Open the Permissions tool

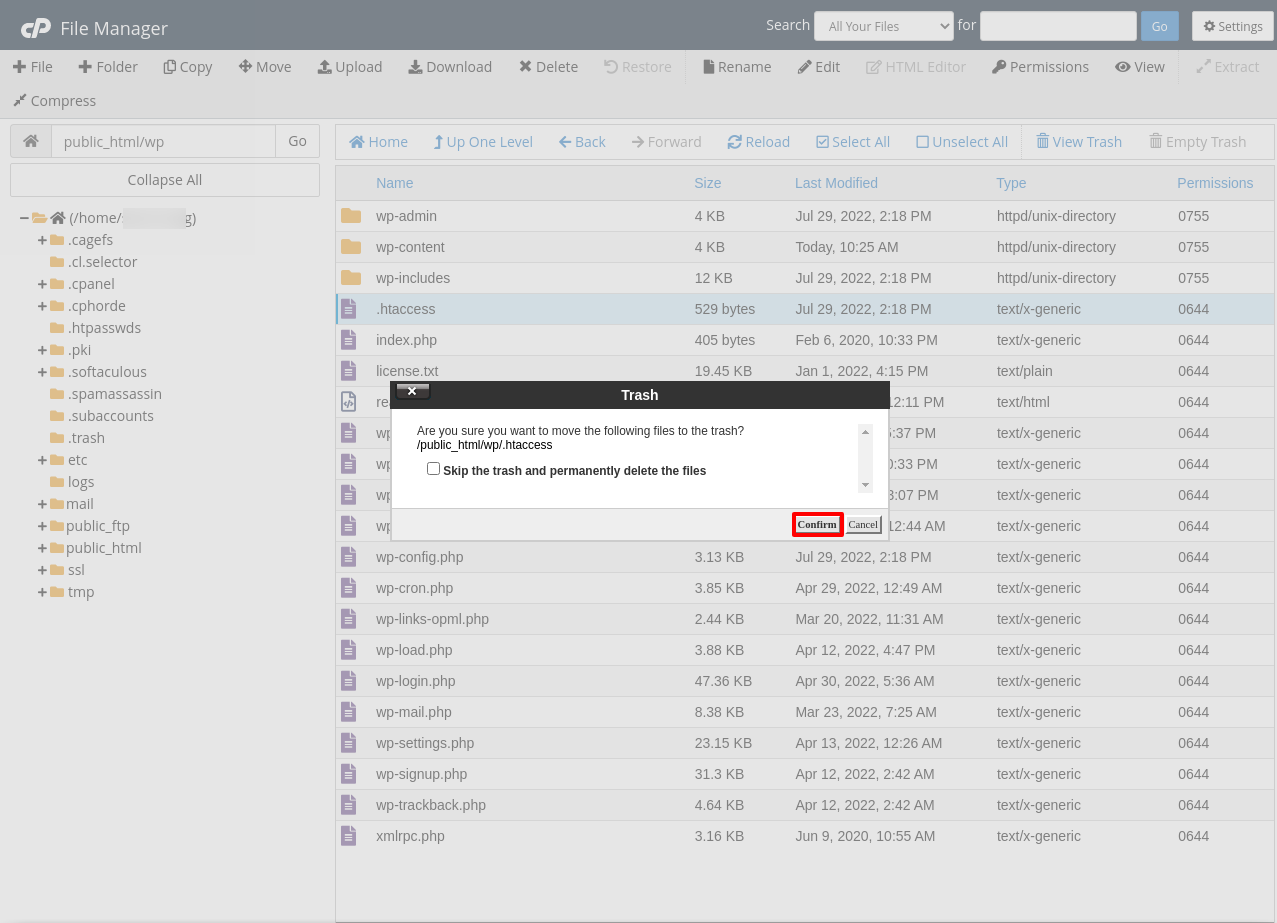[1040, 67]
